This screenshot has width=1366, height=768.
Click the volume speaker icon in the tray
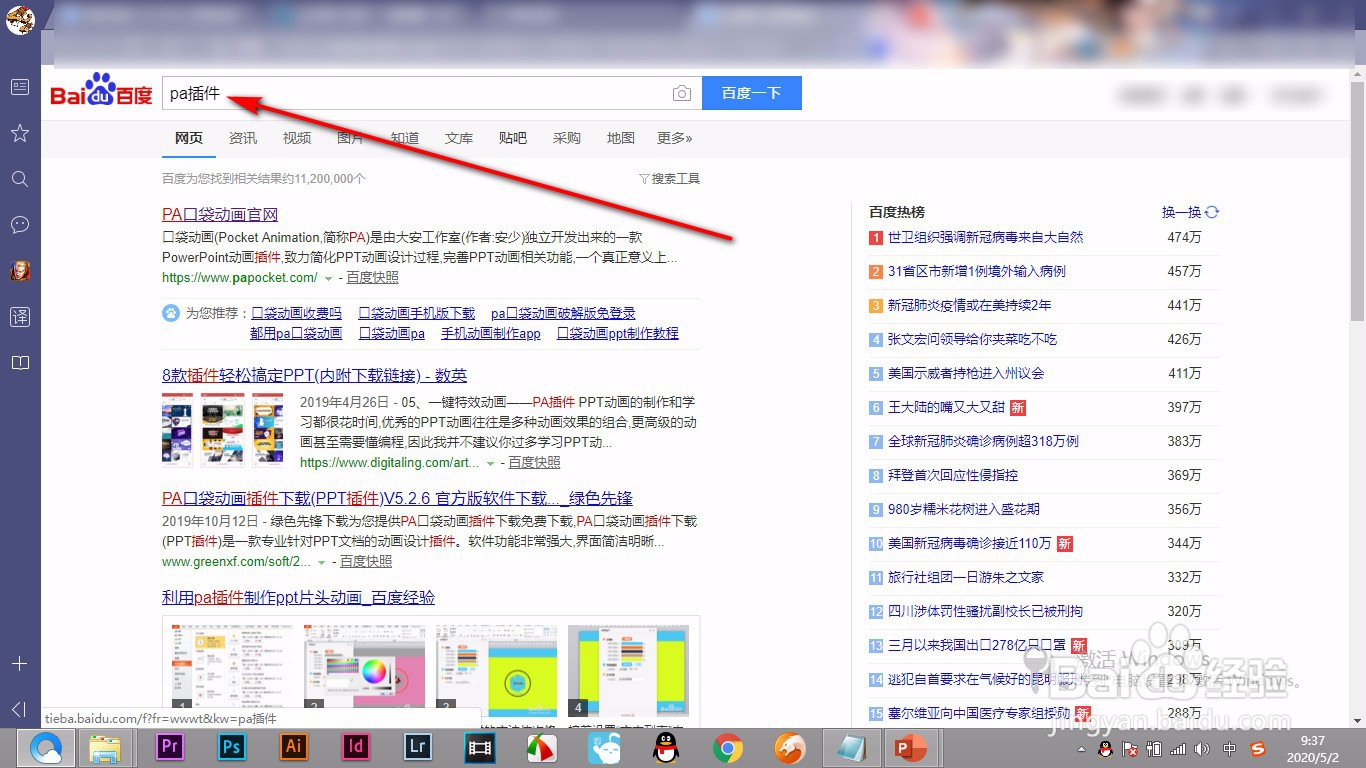coord(1202,749)
